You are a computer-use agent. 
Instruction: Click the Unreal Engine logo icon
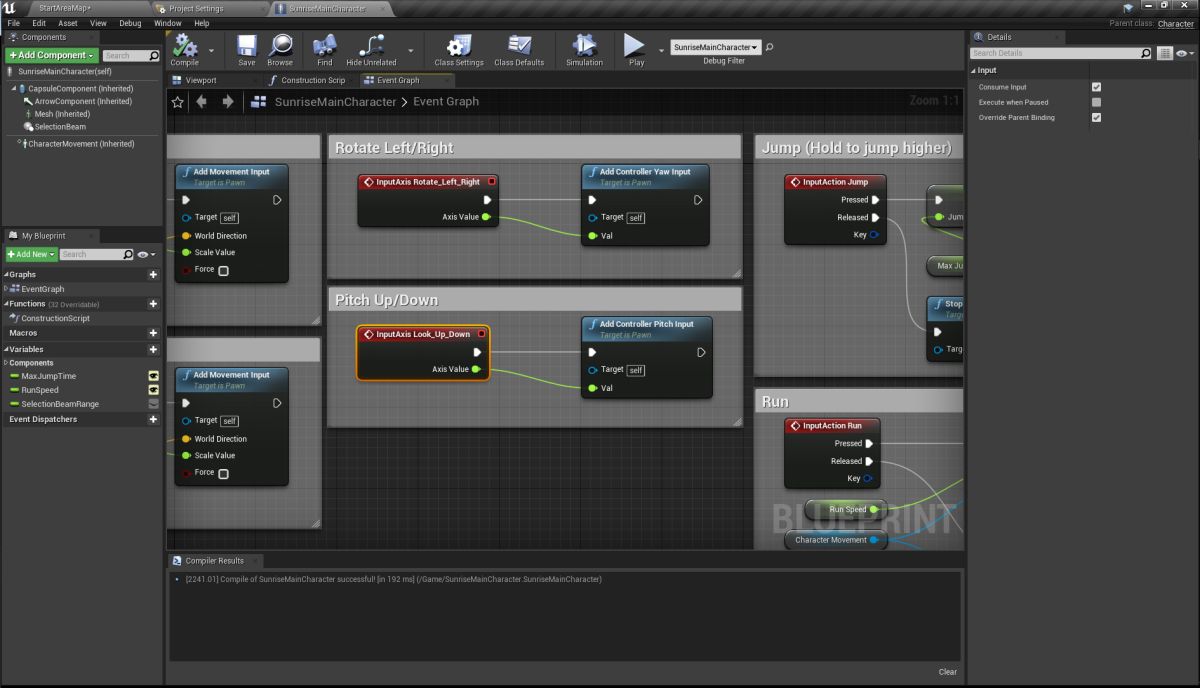pos(9,8)
